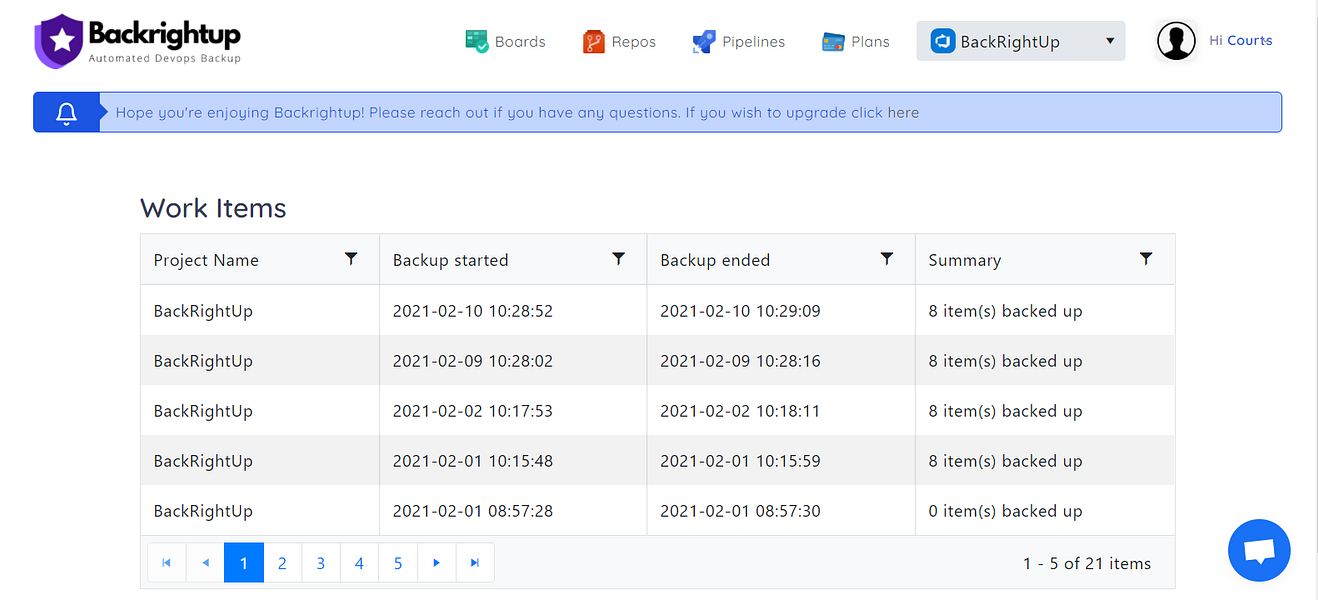
Task: Go to the first page arrow
Action: coord(167,563)
